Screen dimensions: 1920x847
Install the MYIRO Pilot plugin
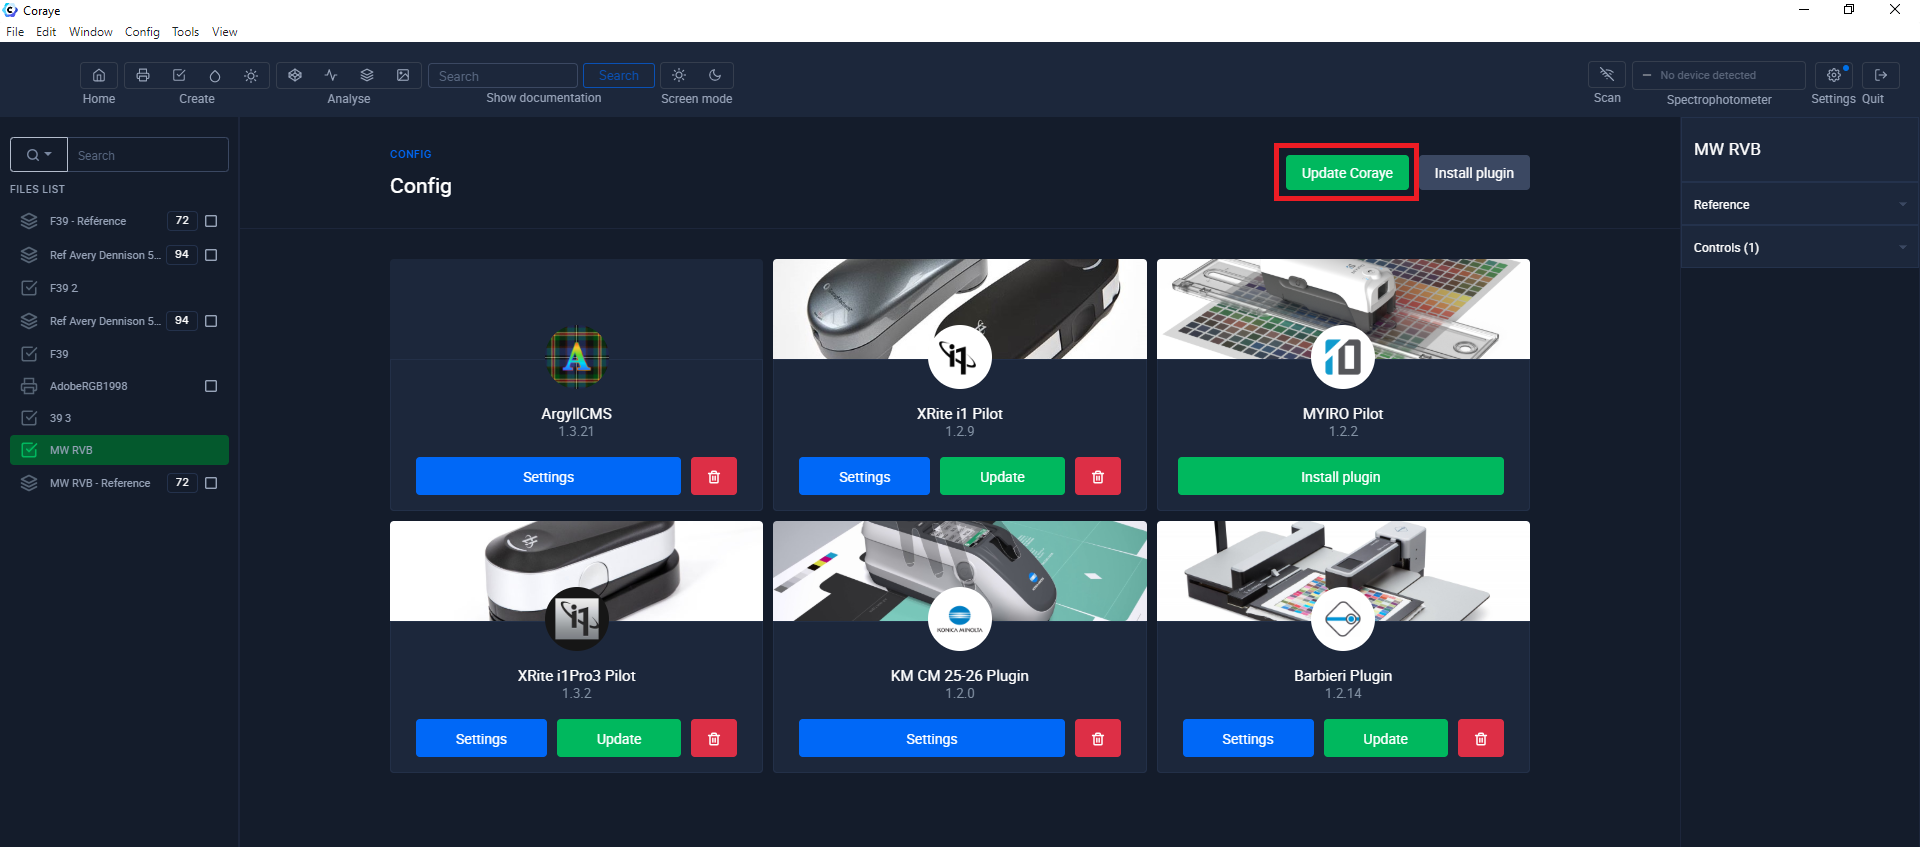pyautogui.click(x=1340, y=477)
